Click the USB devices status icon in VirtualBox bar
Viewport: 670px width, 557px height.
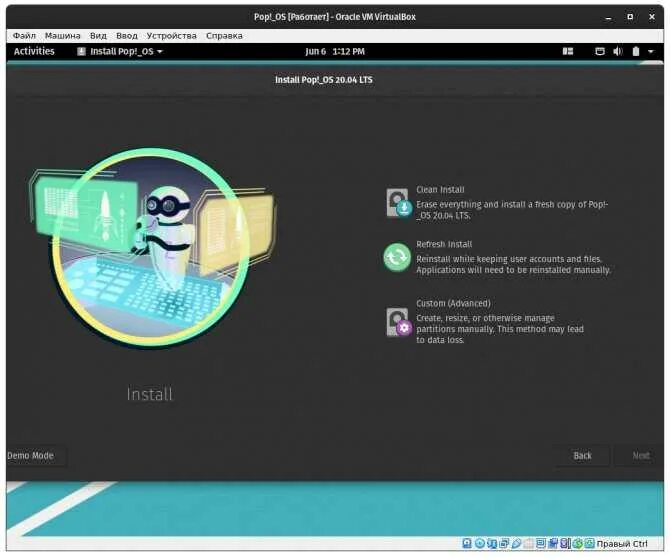pos(516,543)
